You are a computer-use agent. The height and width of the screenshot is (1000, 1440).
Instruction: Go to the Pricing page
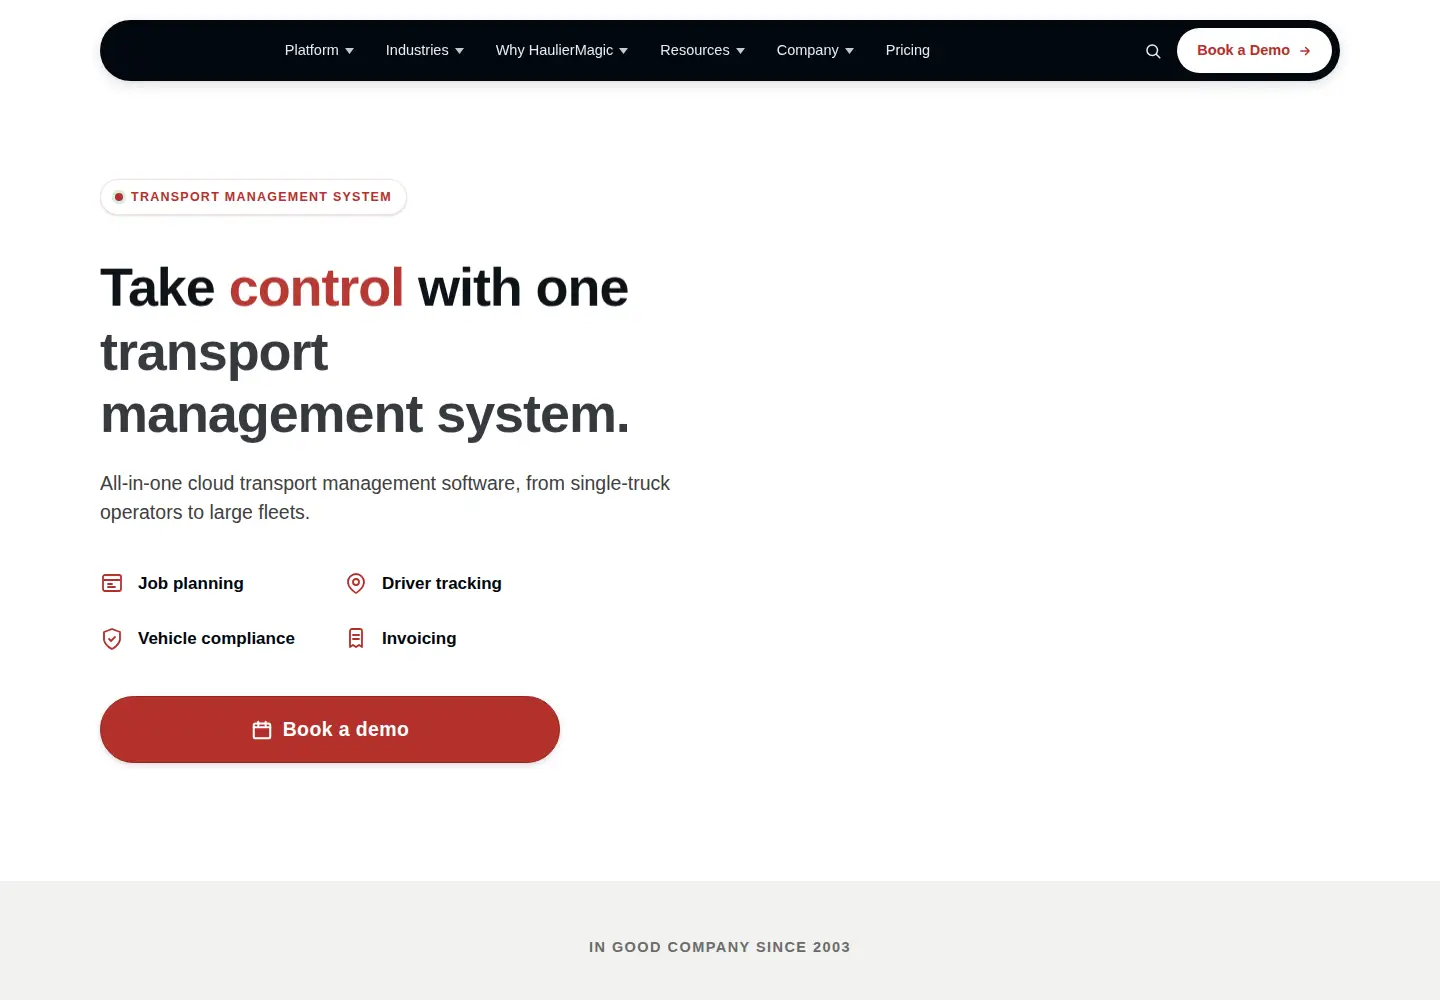[908, 50]
